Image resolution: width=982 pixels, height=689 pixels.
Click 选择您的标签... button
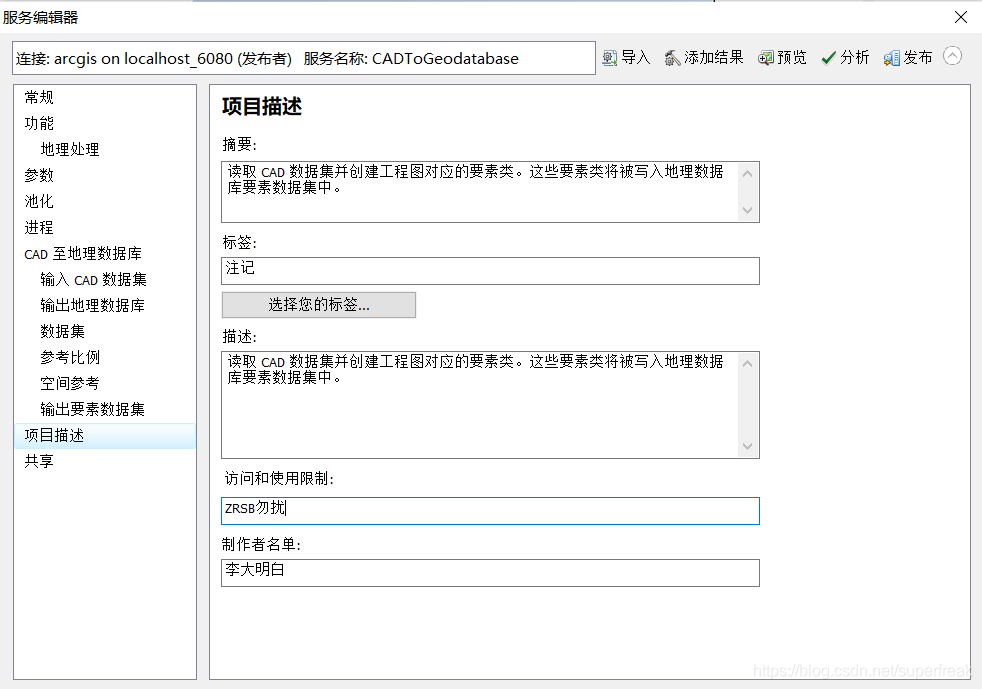[319, 305]
